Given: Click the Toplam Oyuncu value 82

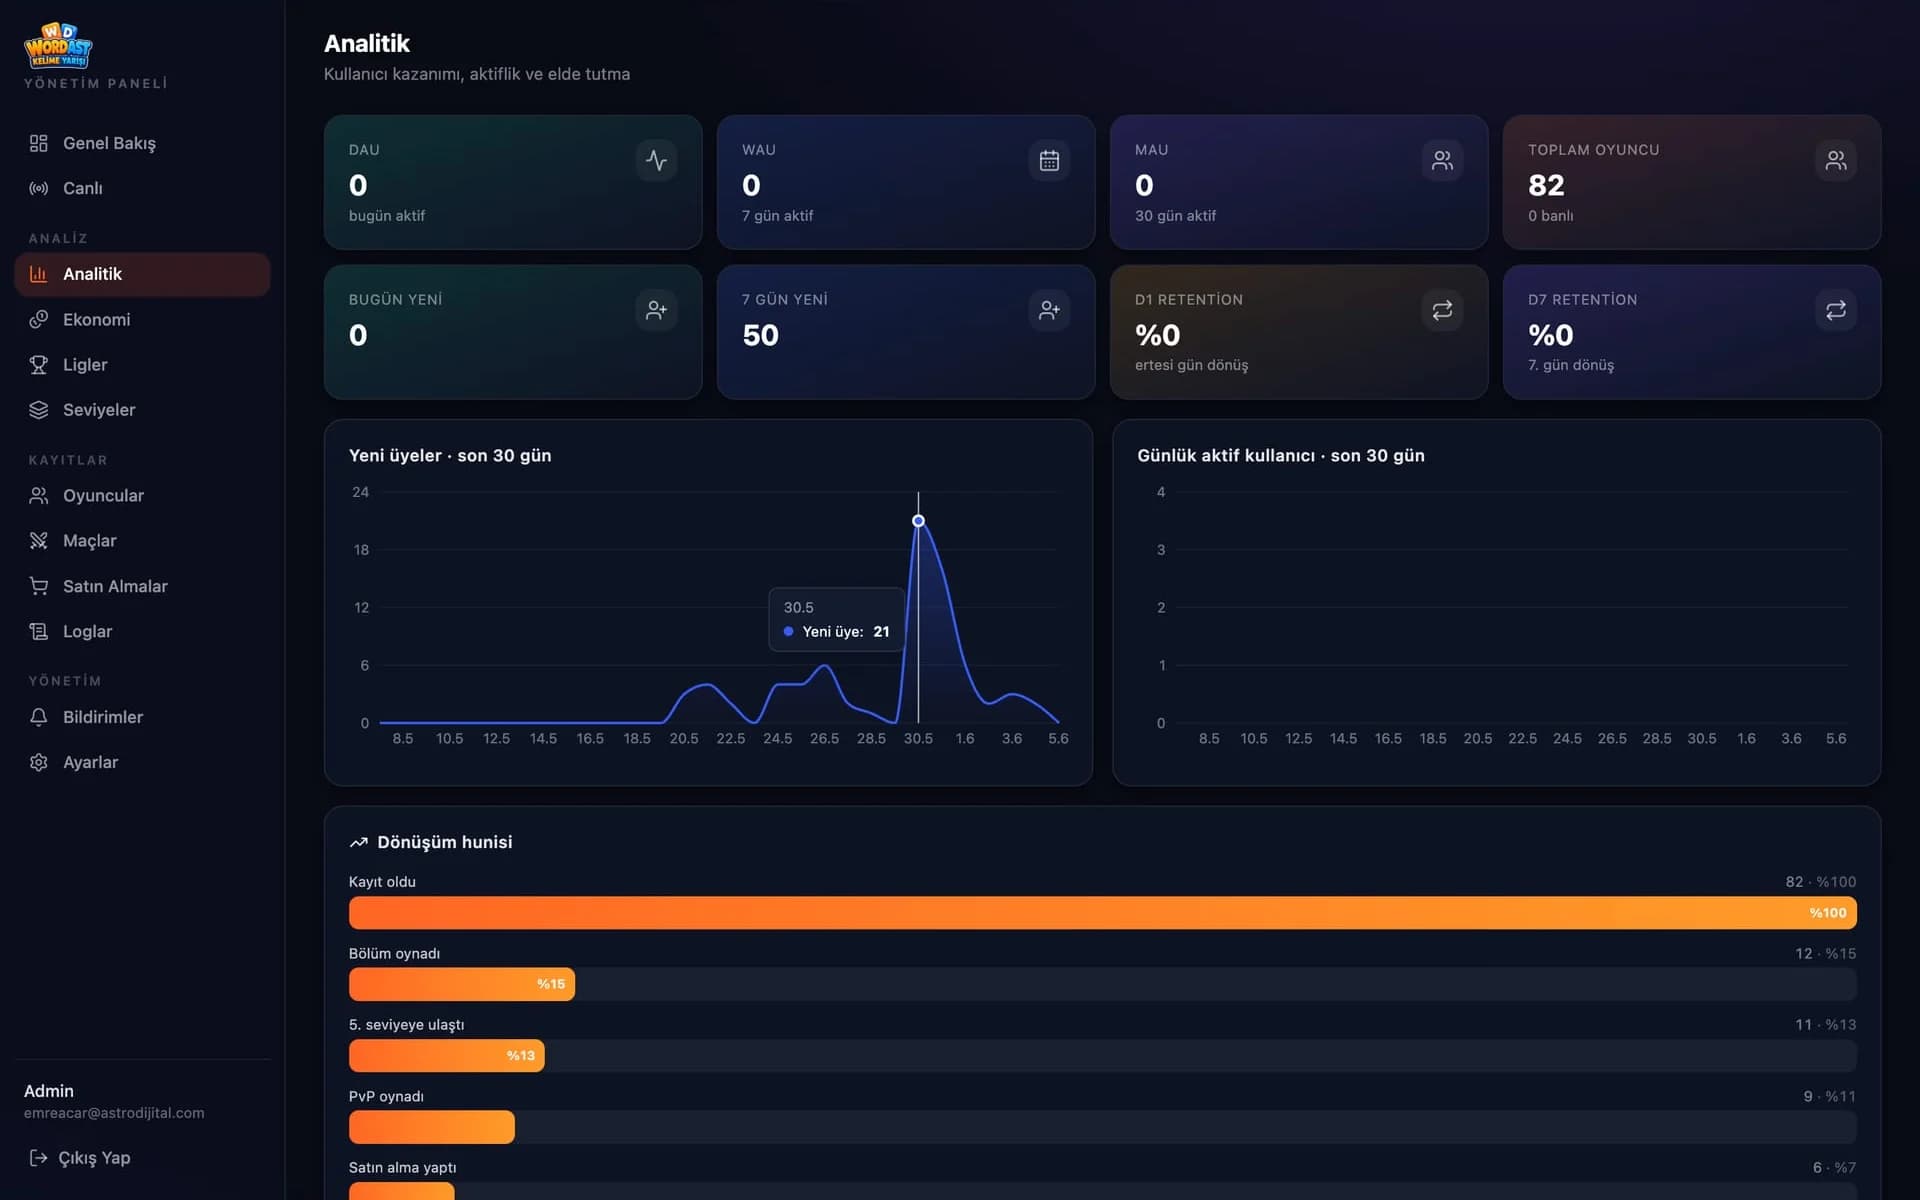Looking at the screenshot, I should [1546, 185].
